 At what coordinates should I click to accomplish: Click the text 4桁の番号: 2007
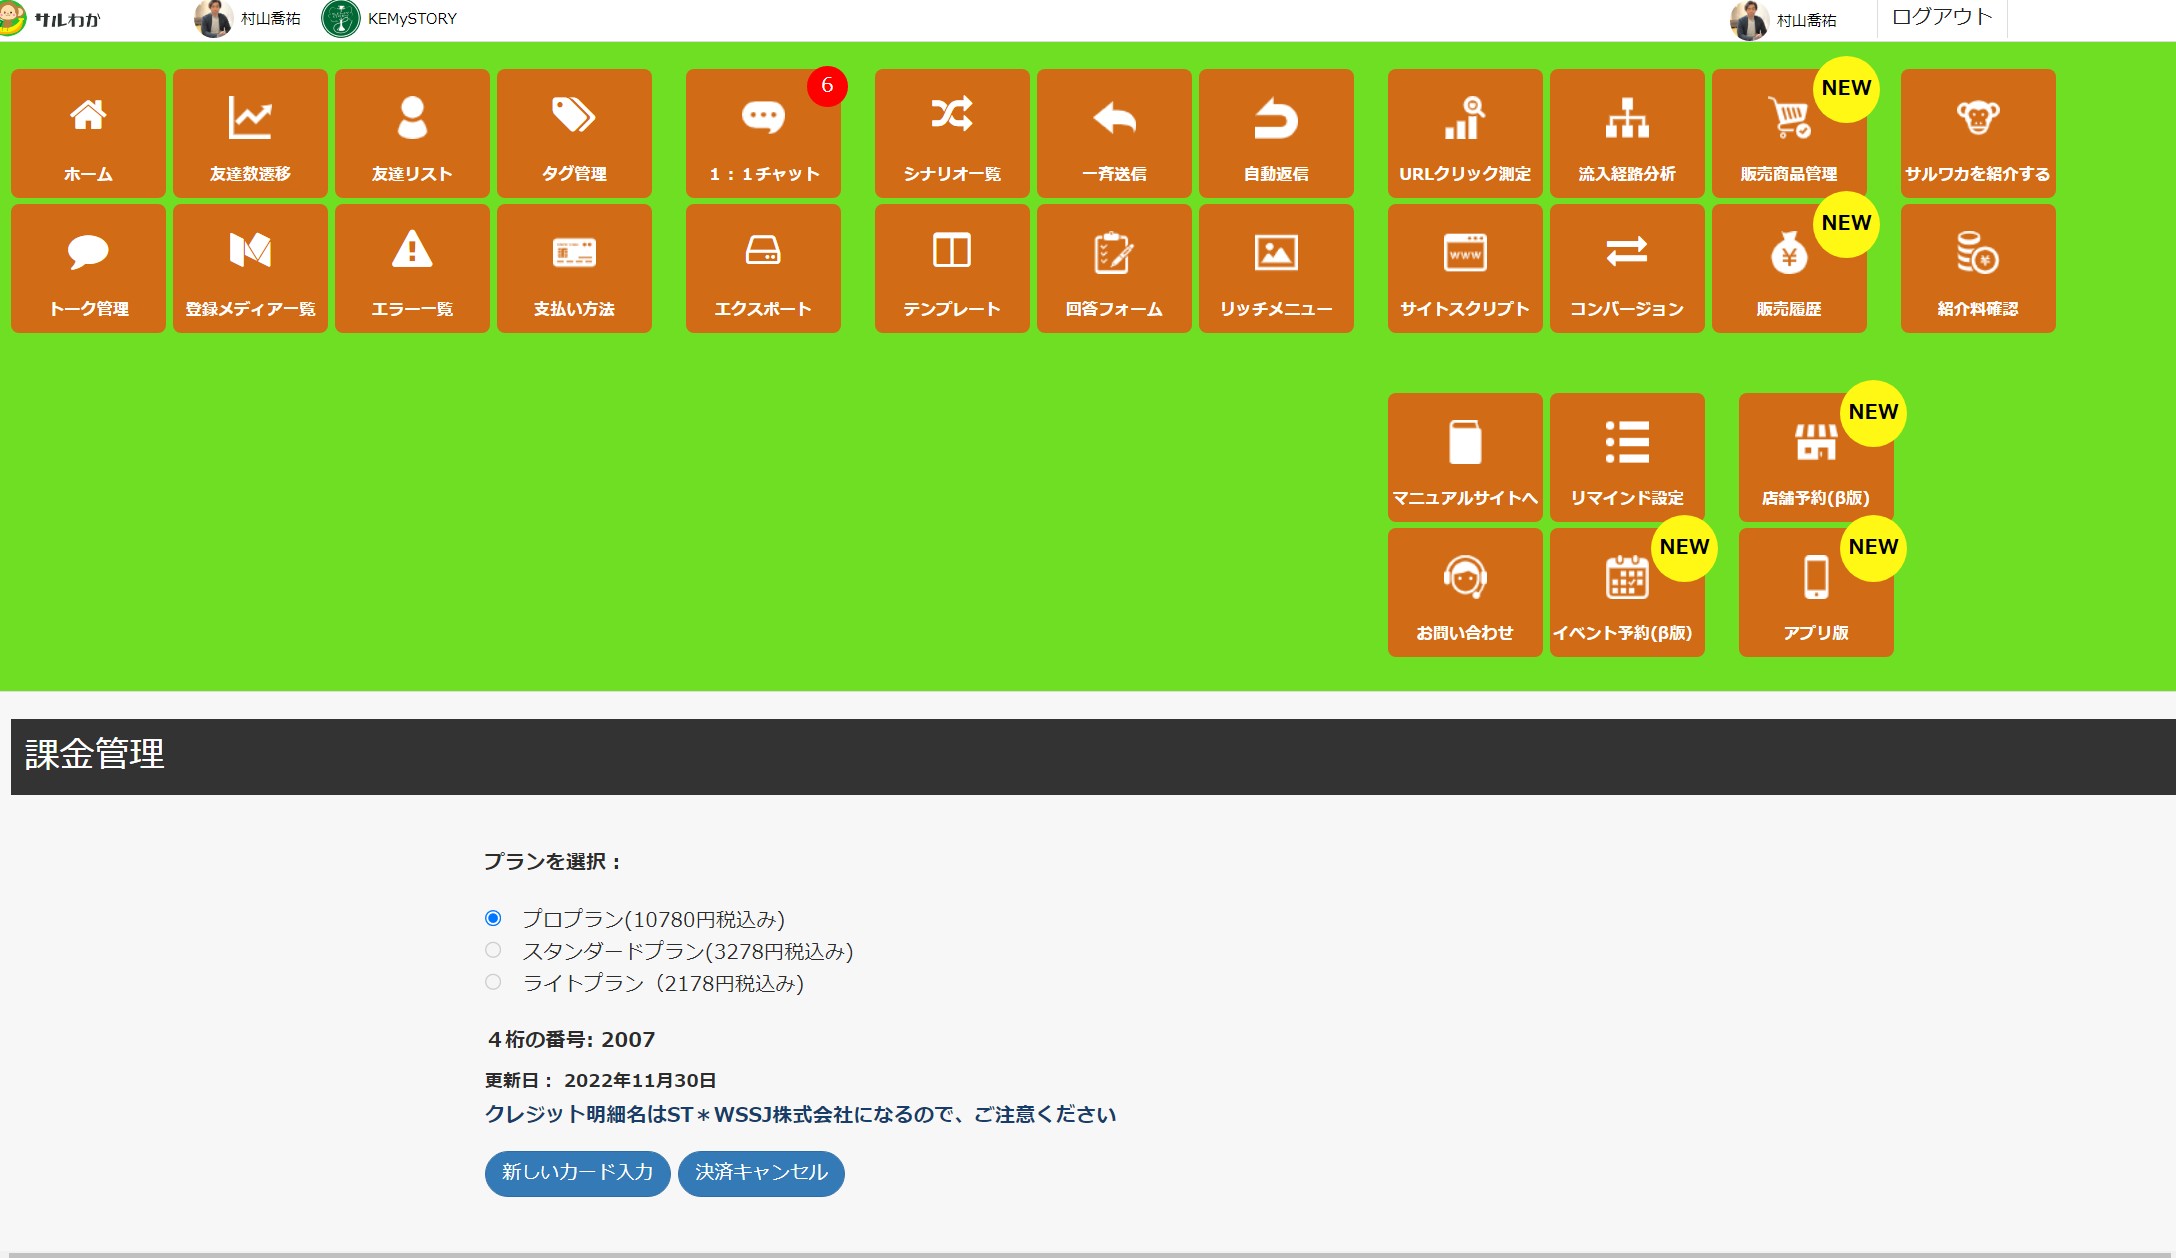click(x=571, y=1040)
